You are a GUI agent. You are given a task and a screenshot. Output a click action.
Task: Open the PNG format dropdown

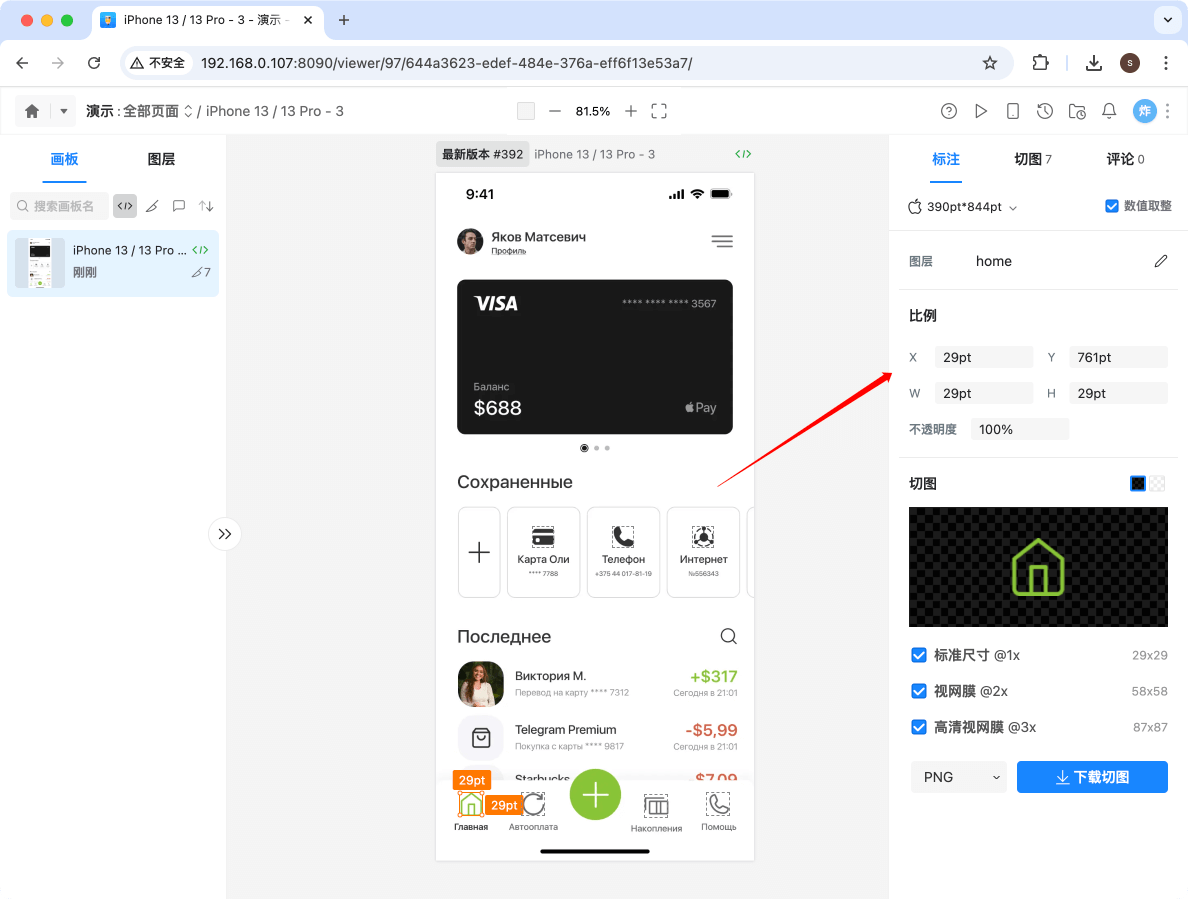[957, 777]
